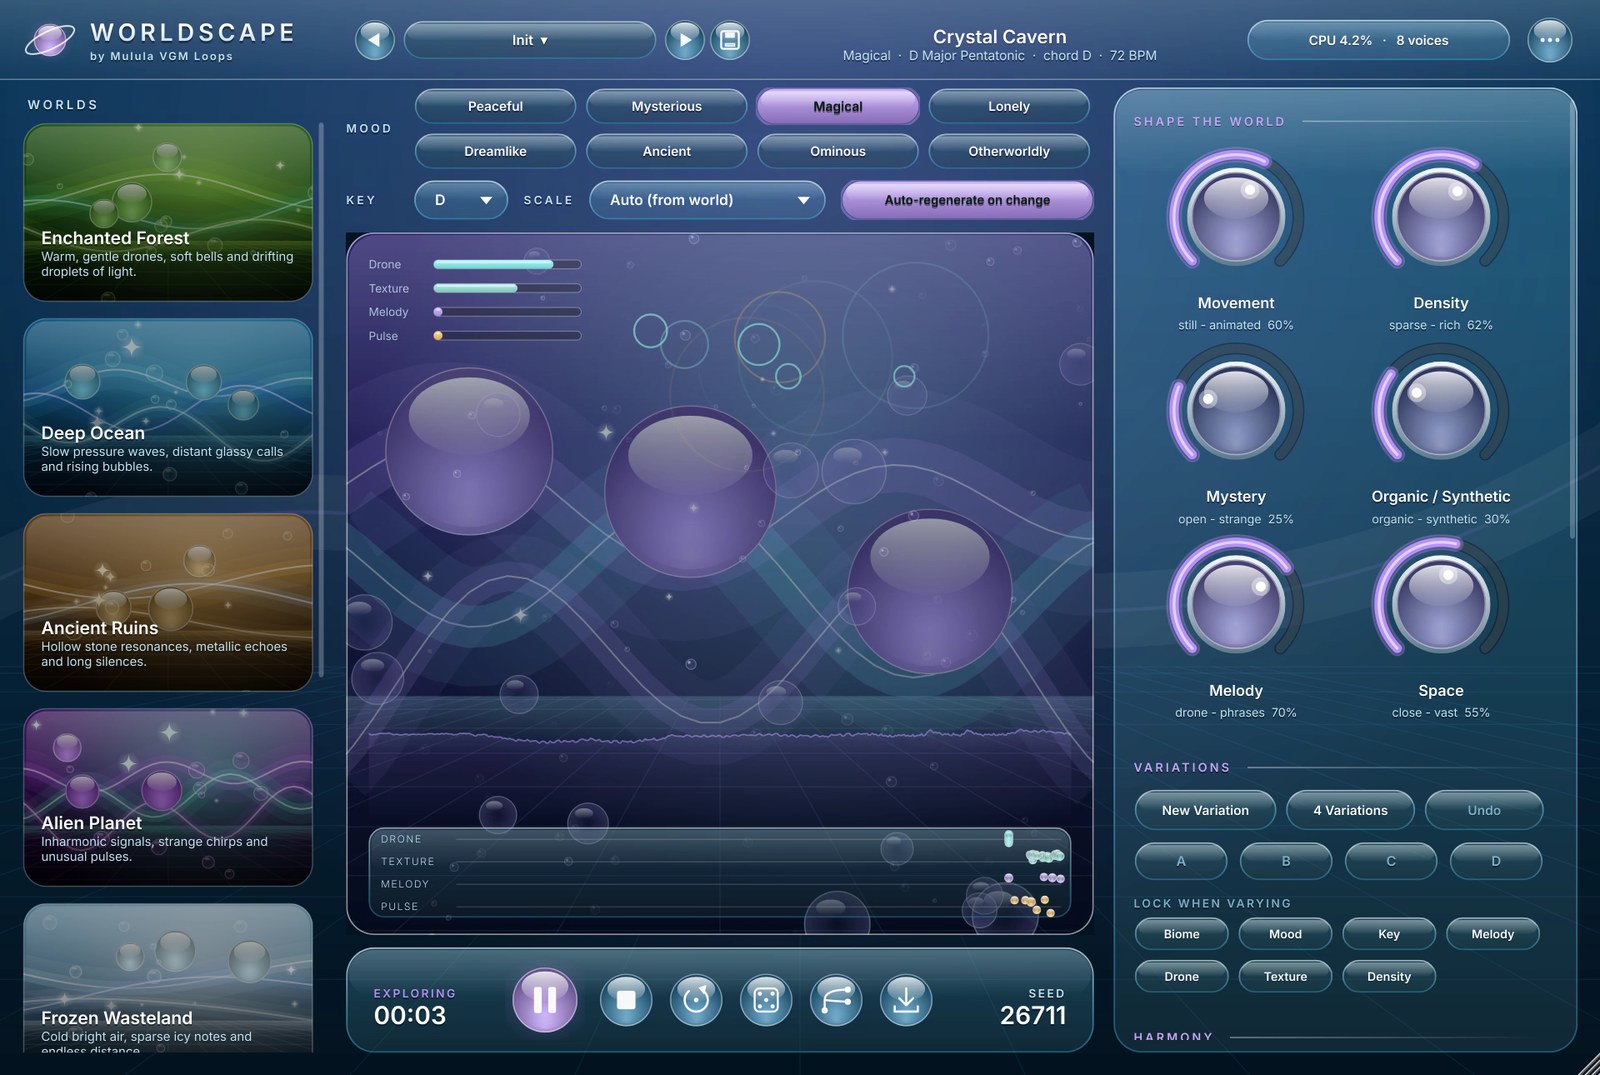Choose the Dreamlike mood
This screenshot has width=1600, height=1075.
(x=495, y=151)
